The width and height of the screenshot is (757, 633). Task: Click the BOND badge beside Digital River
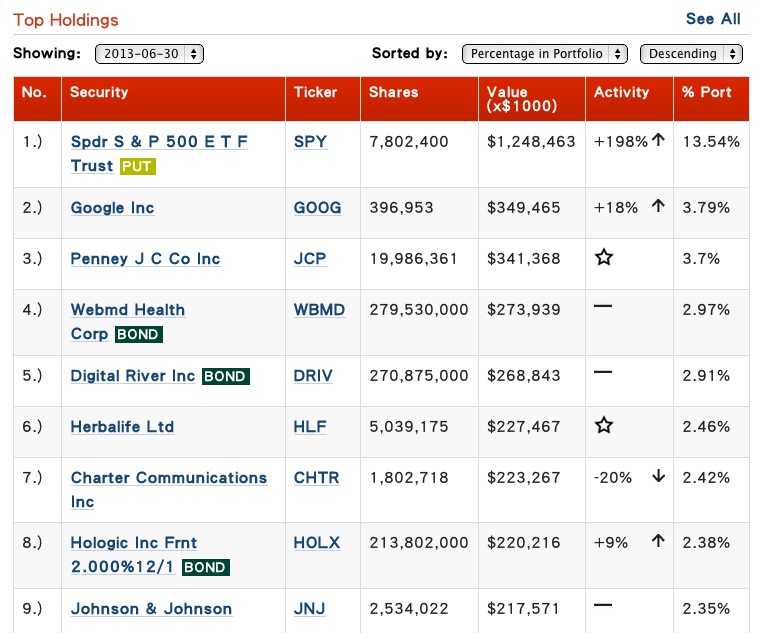point(225,376)
